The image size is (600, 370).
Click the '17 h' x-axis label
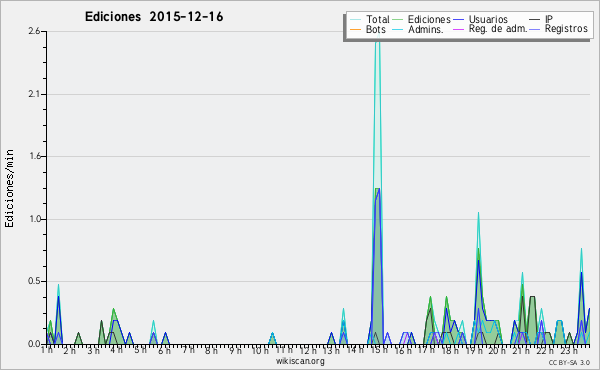[x=427, y=350]
